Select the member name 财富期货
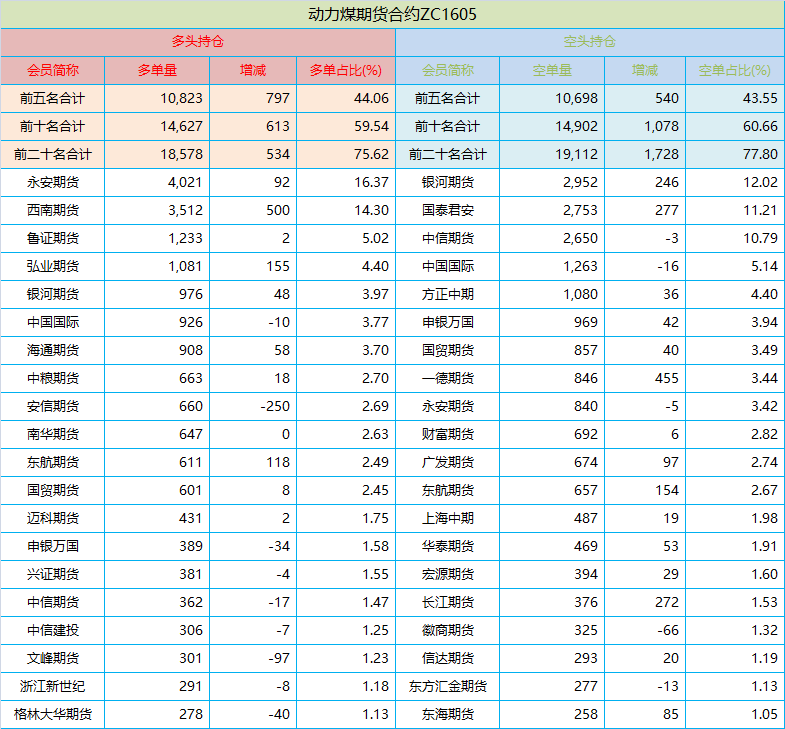The height and width of the screenshot is (729, 785). [x=448, y=435]
